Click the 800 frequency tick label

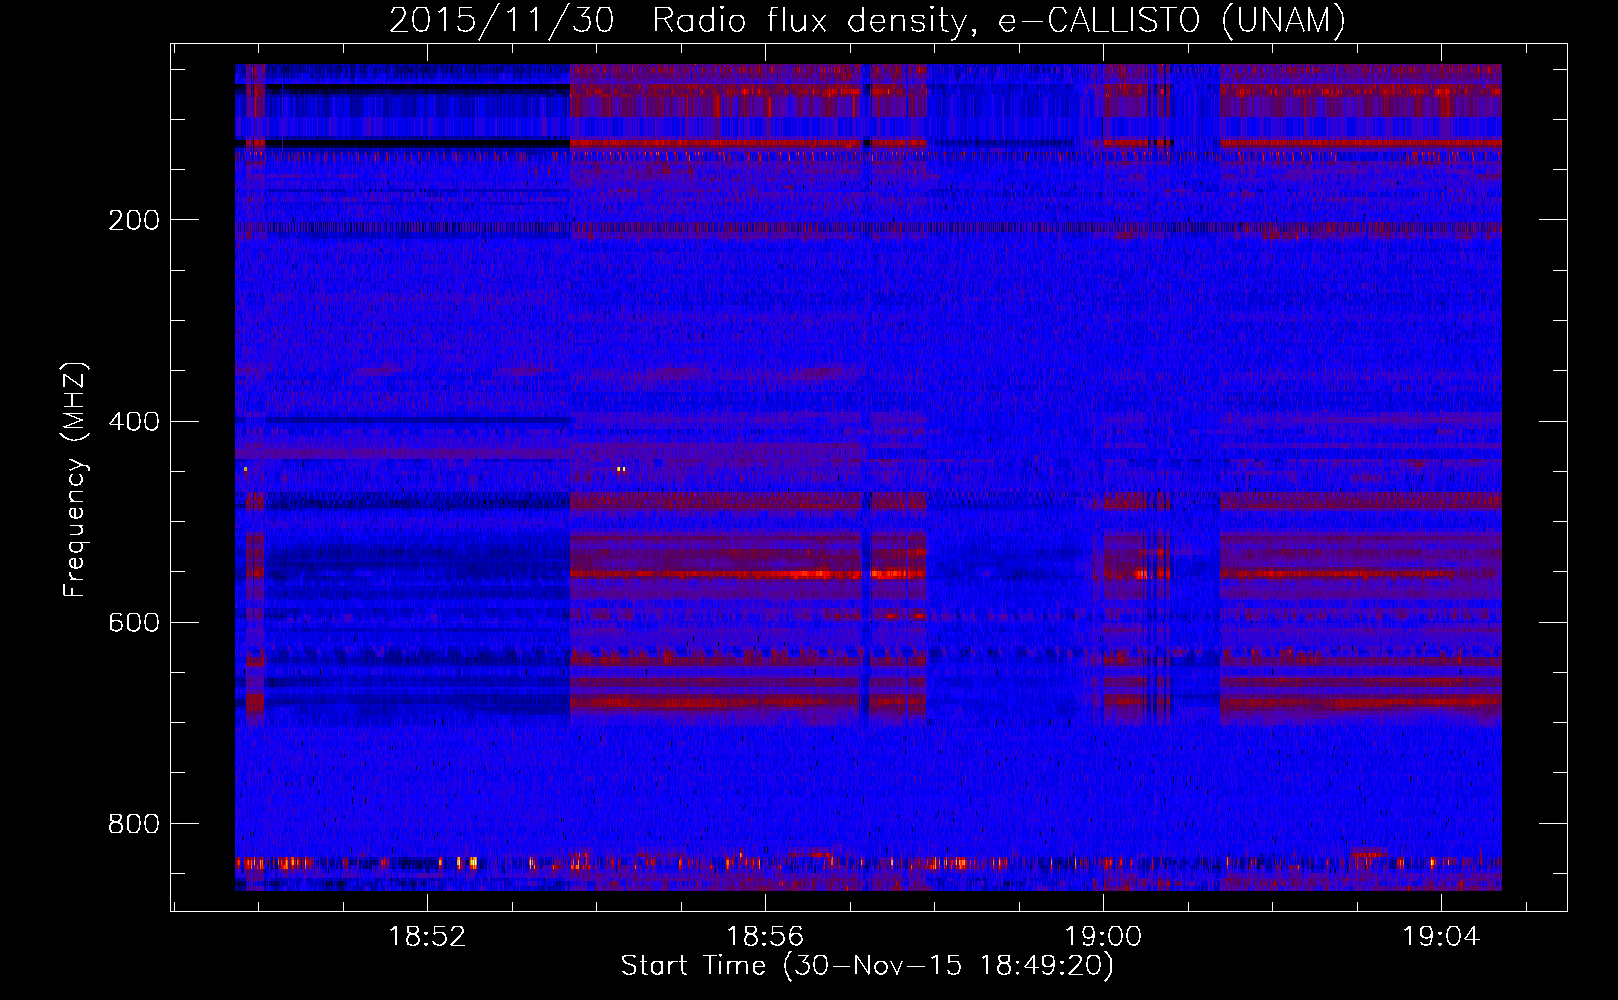[x=134, y=824]
